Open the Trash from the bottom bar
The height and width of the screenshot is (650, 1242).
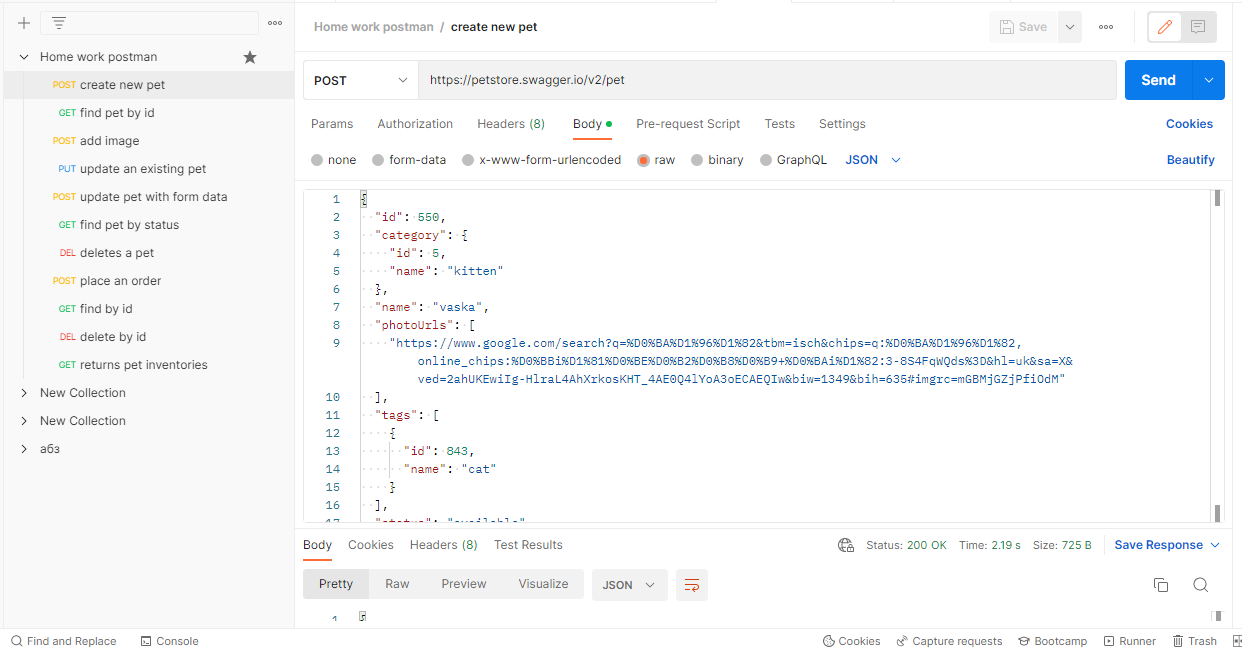pos(1195,640)
